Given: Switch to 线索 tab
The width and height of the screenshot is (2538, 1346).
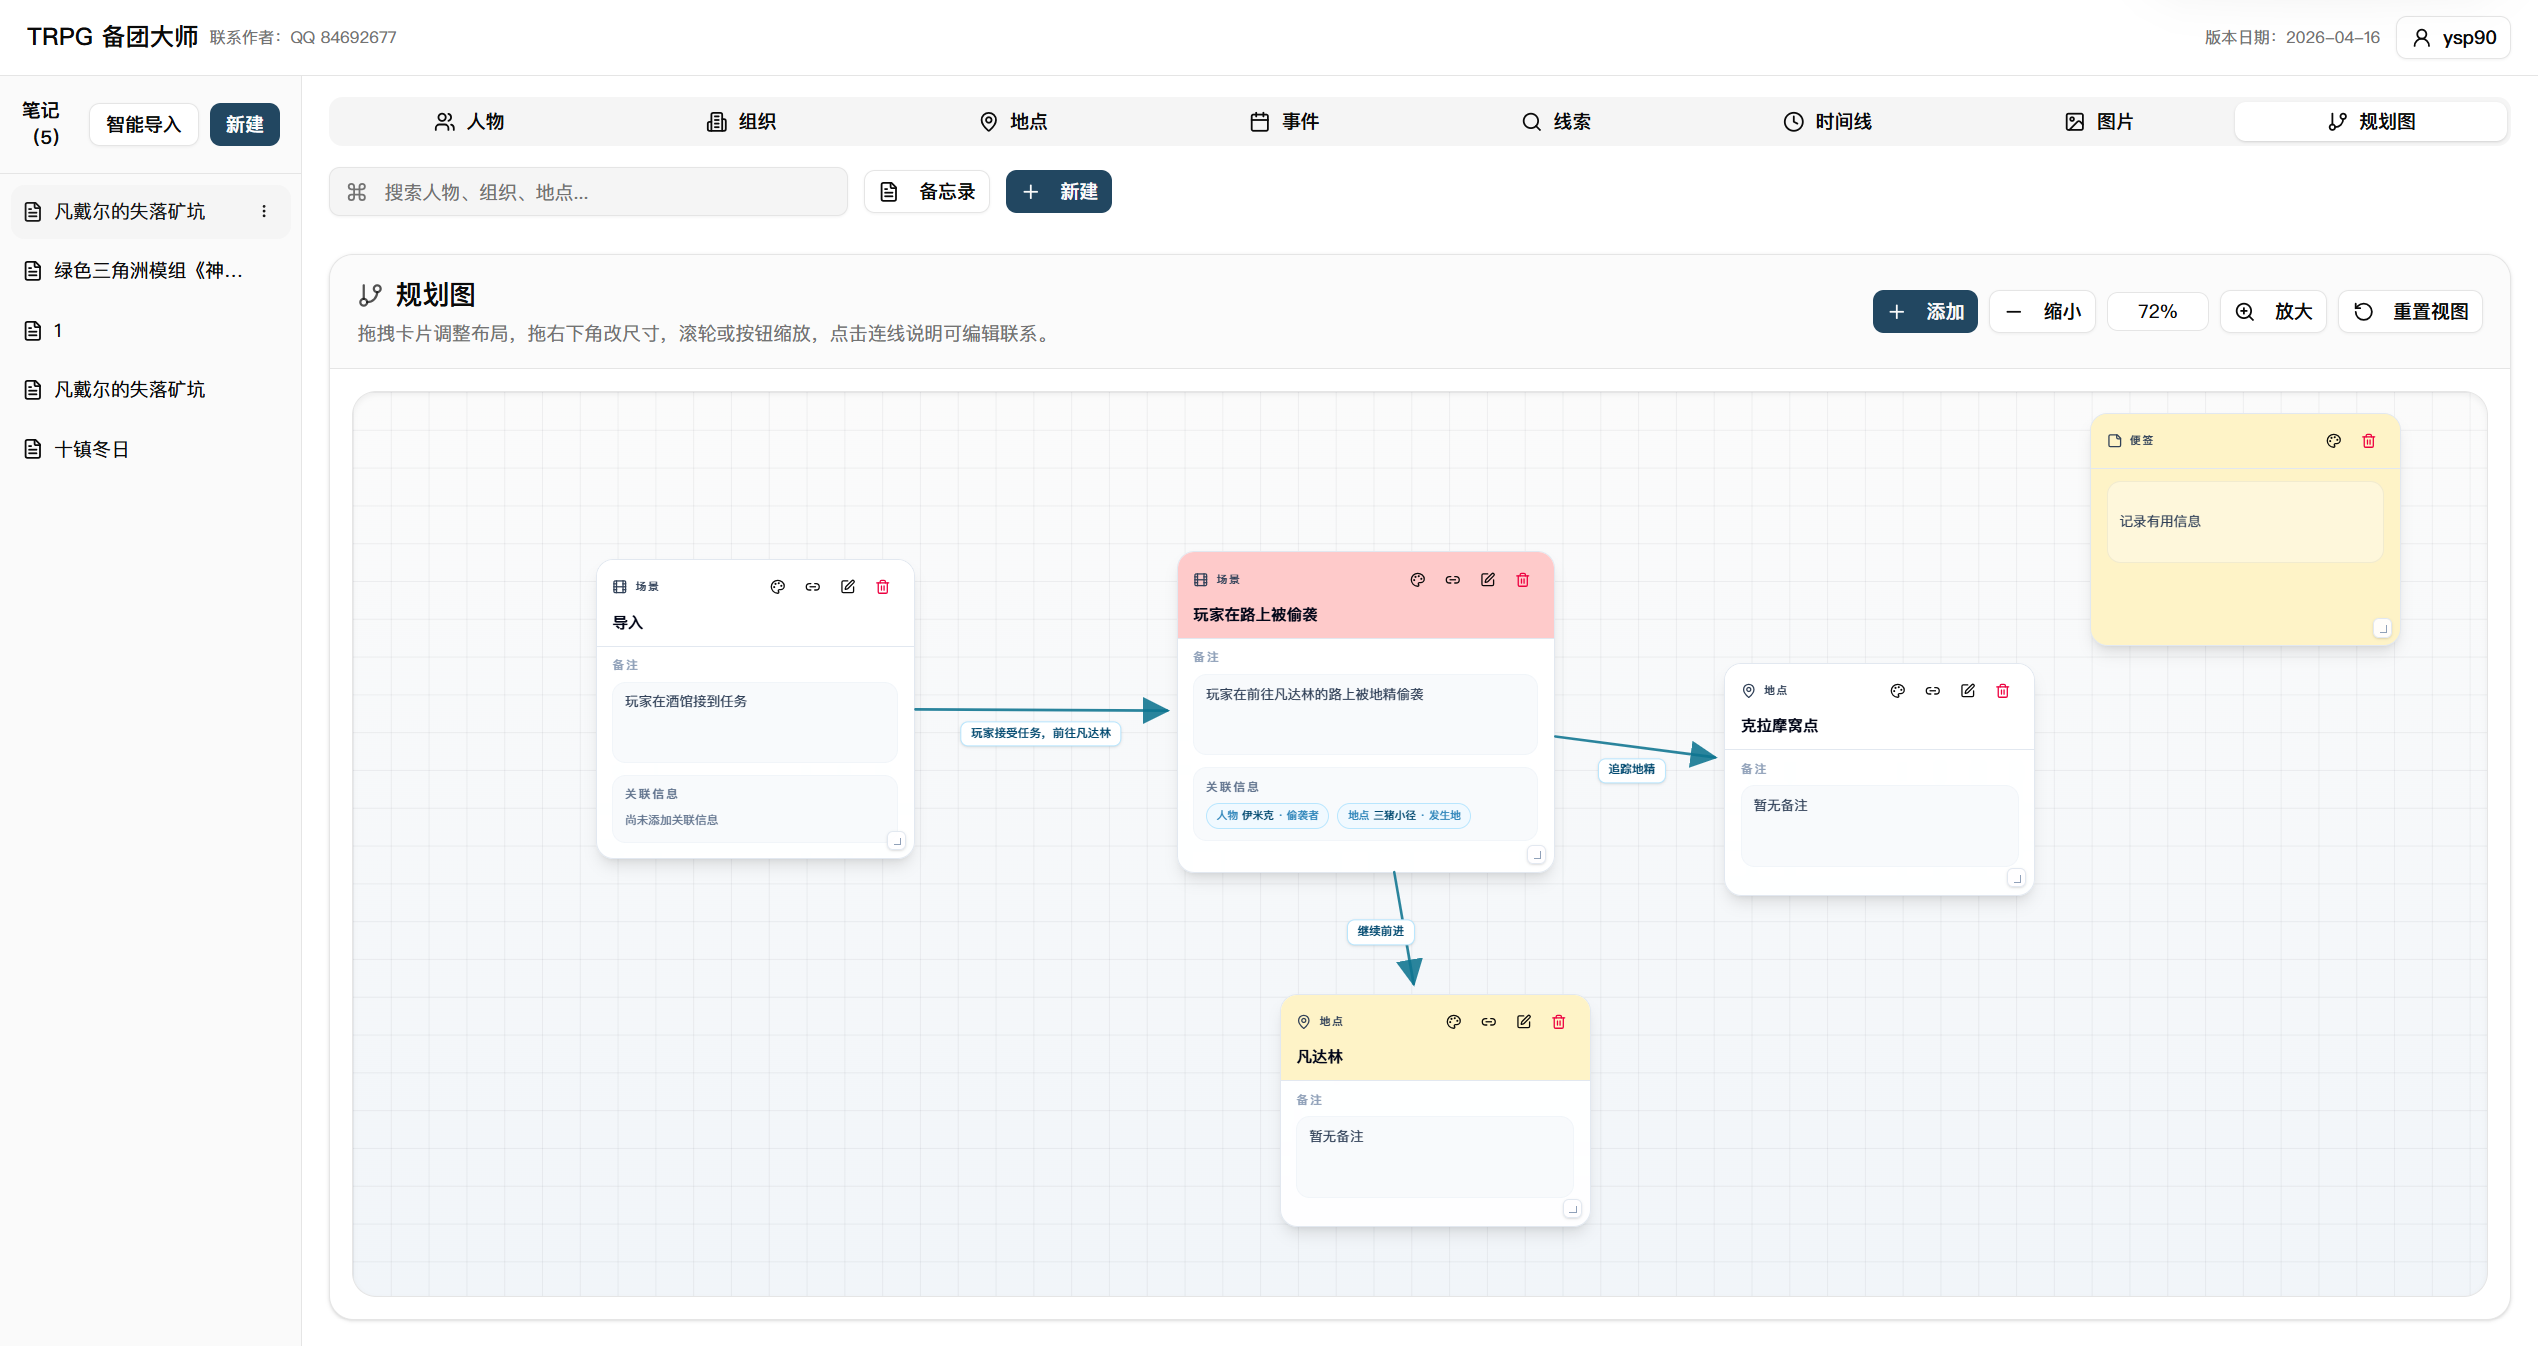Looking at the screenshot, I should [x=1557, y=122].
